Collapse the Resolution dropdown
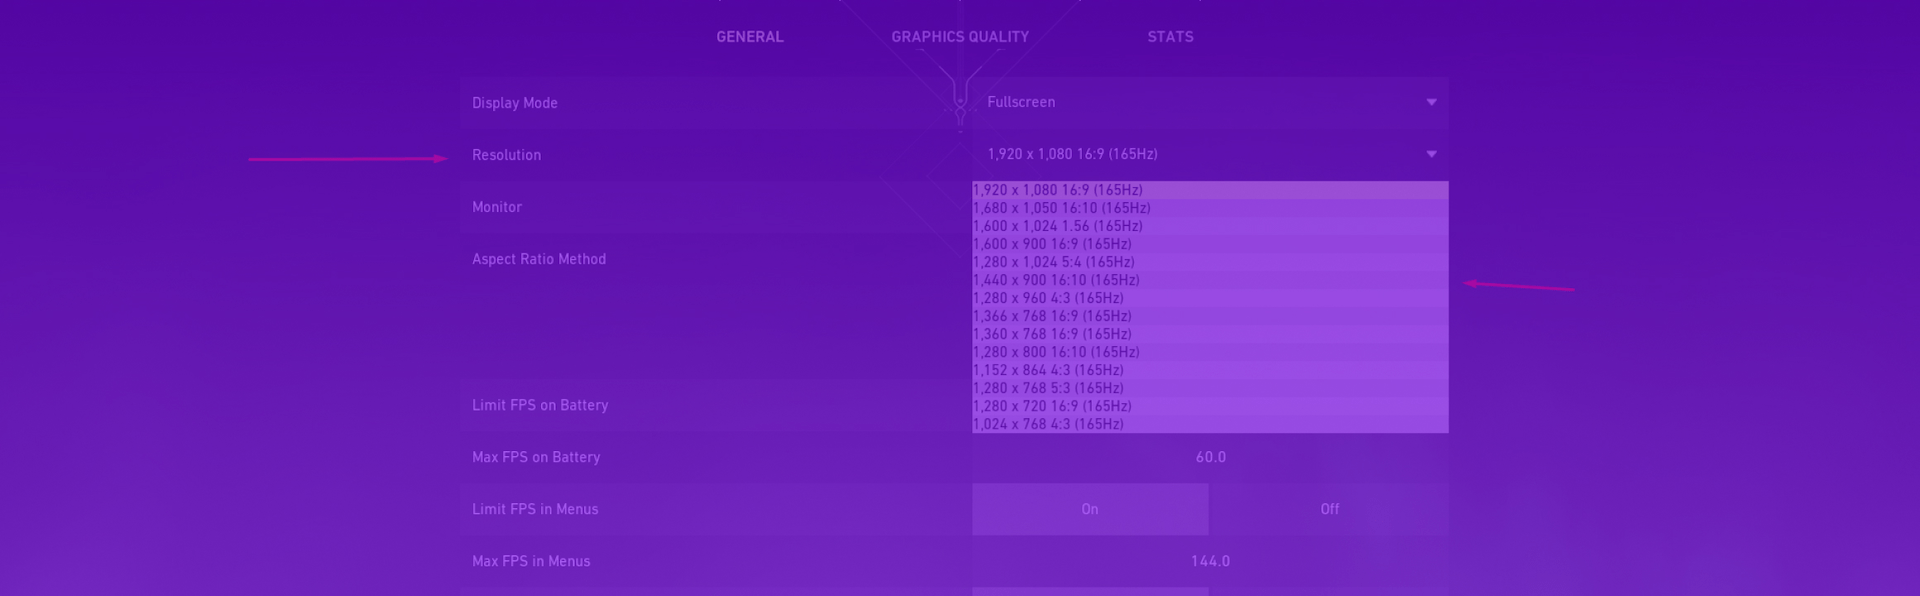The width and height of the screenshot is (1920, 596). (x=1210, y=154)
